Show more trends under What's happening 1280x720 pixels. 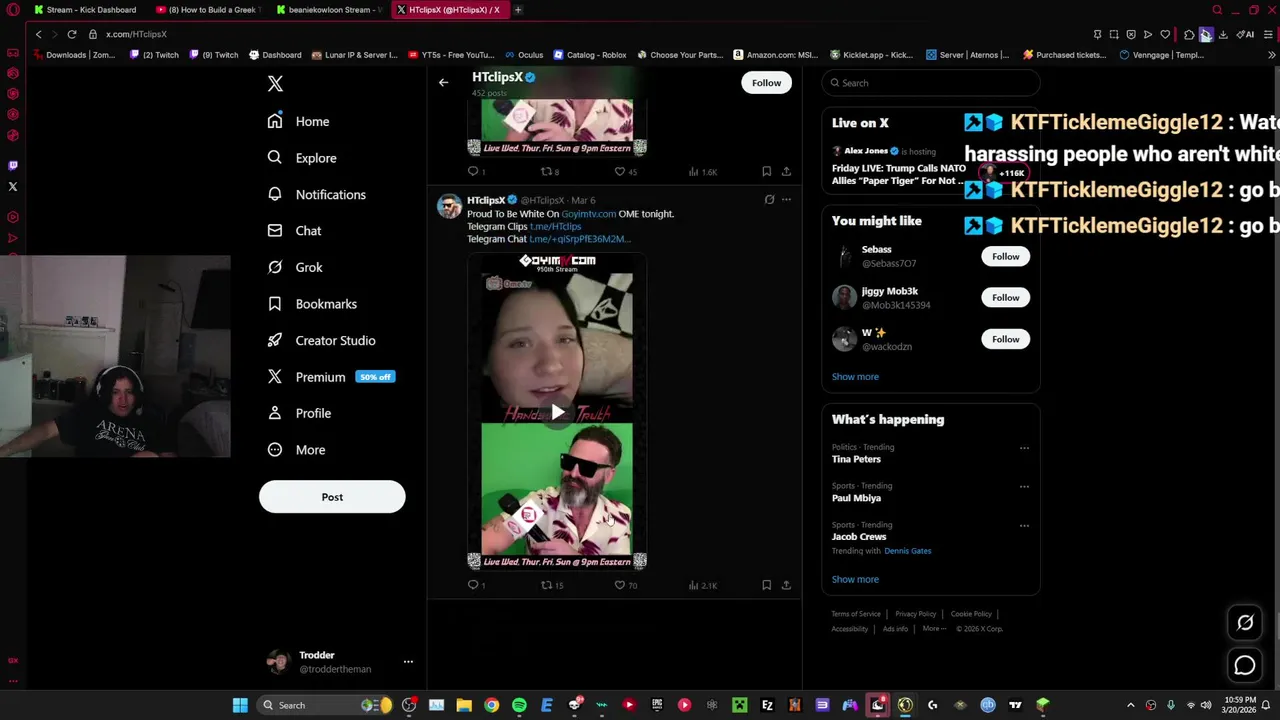[855, 579]
